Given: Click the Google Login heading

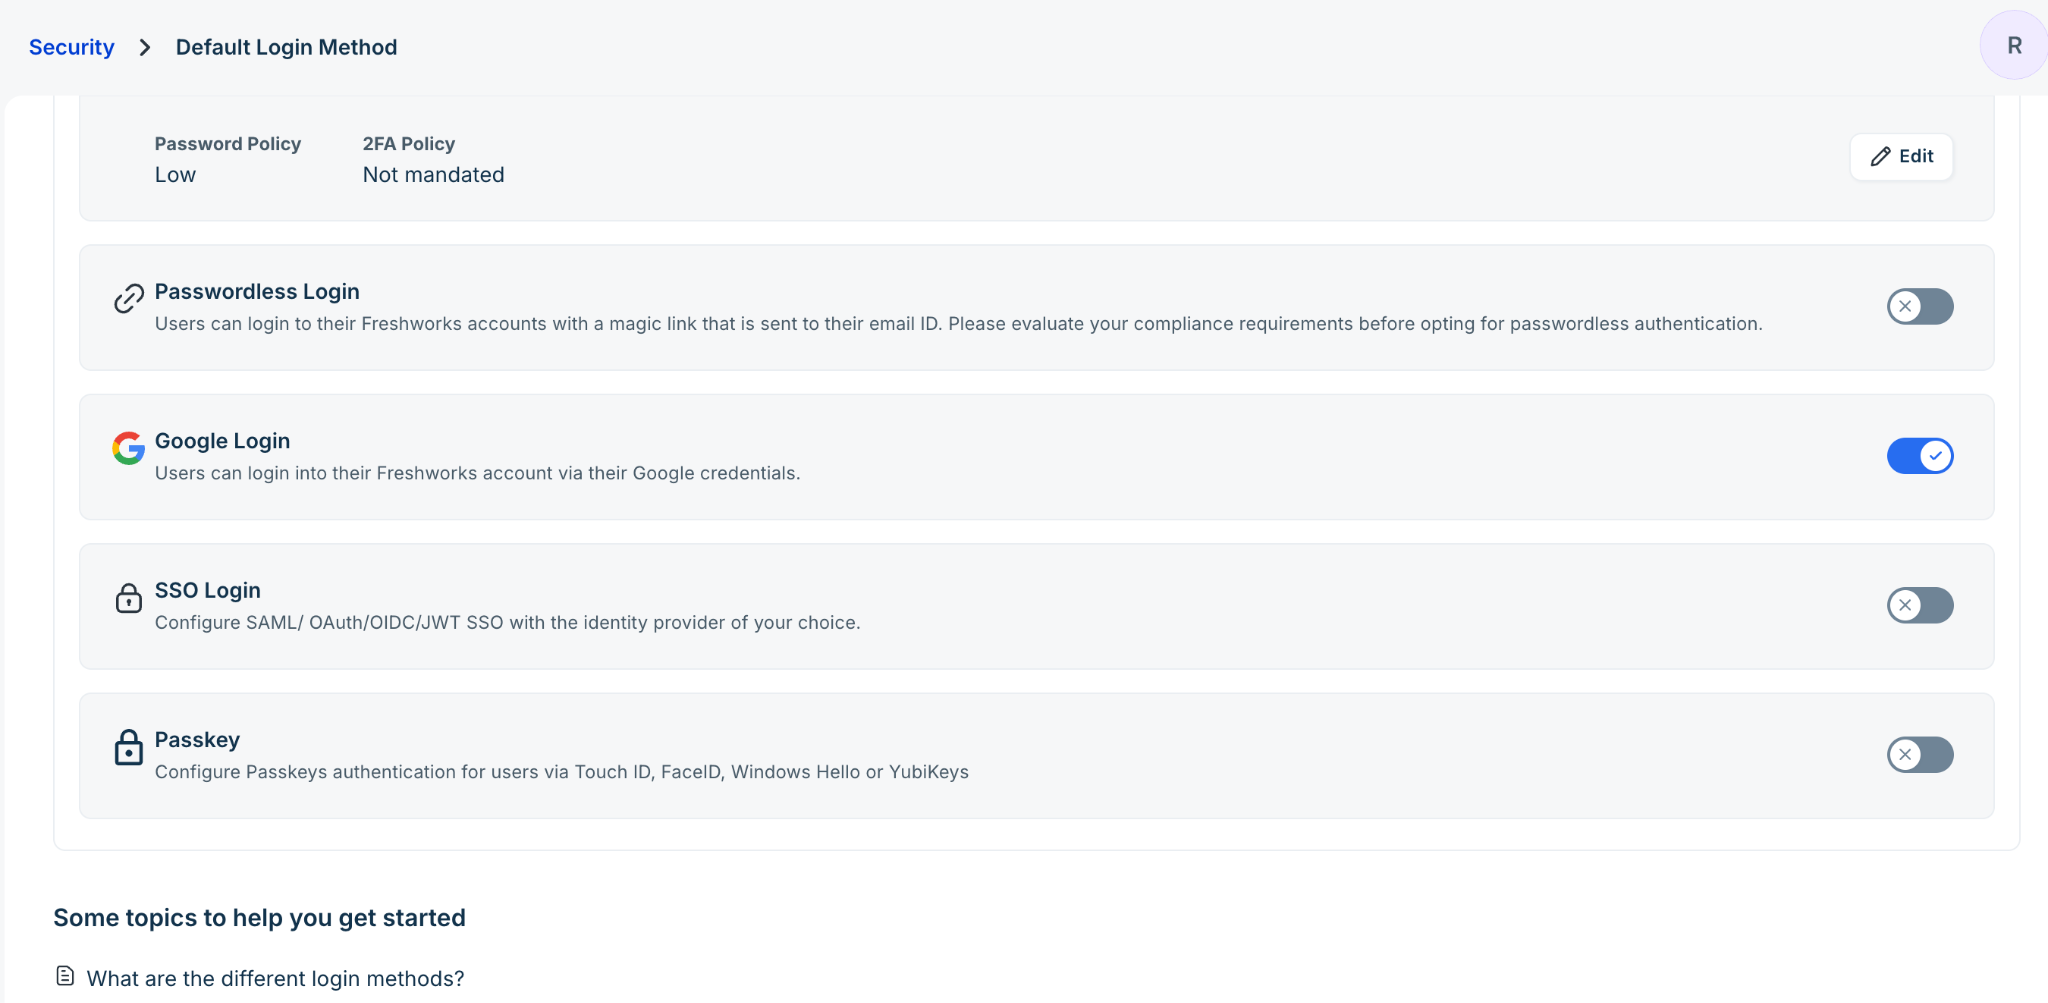Looking at the screenshot, I should (222, 441).
